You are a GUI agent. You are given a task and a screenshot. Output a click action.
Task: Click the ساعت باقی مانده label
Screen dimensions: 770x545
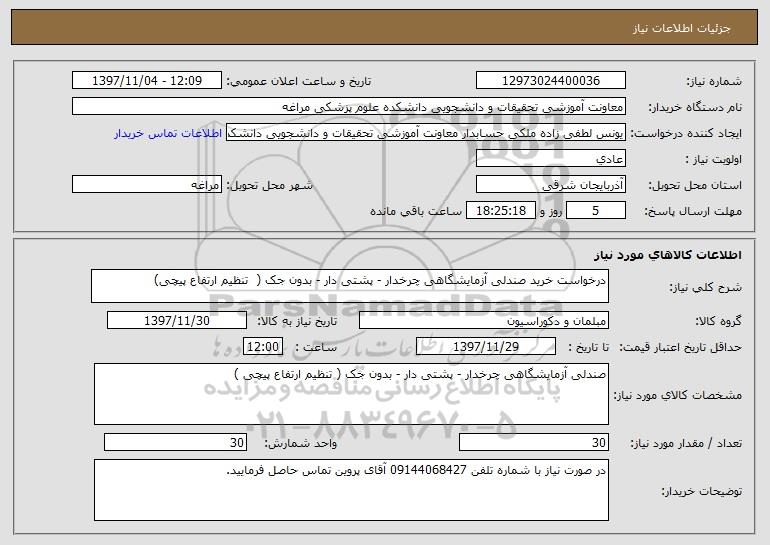coord(415,211)
